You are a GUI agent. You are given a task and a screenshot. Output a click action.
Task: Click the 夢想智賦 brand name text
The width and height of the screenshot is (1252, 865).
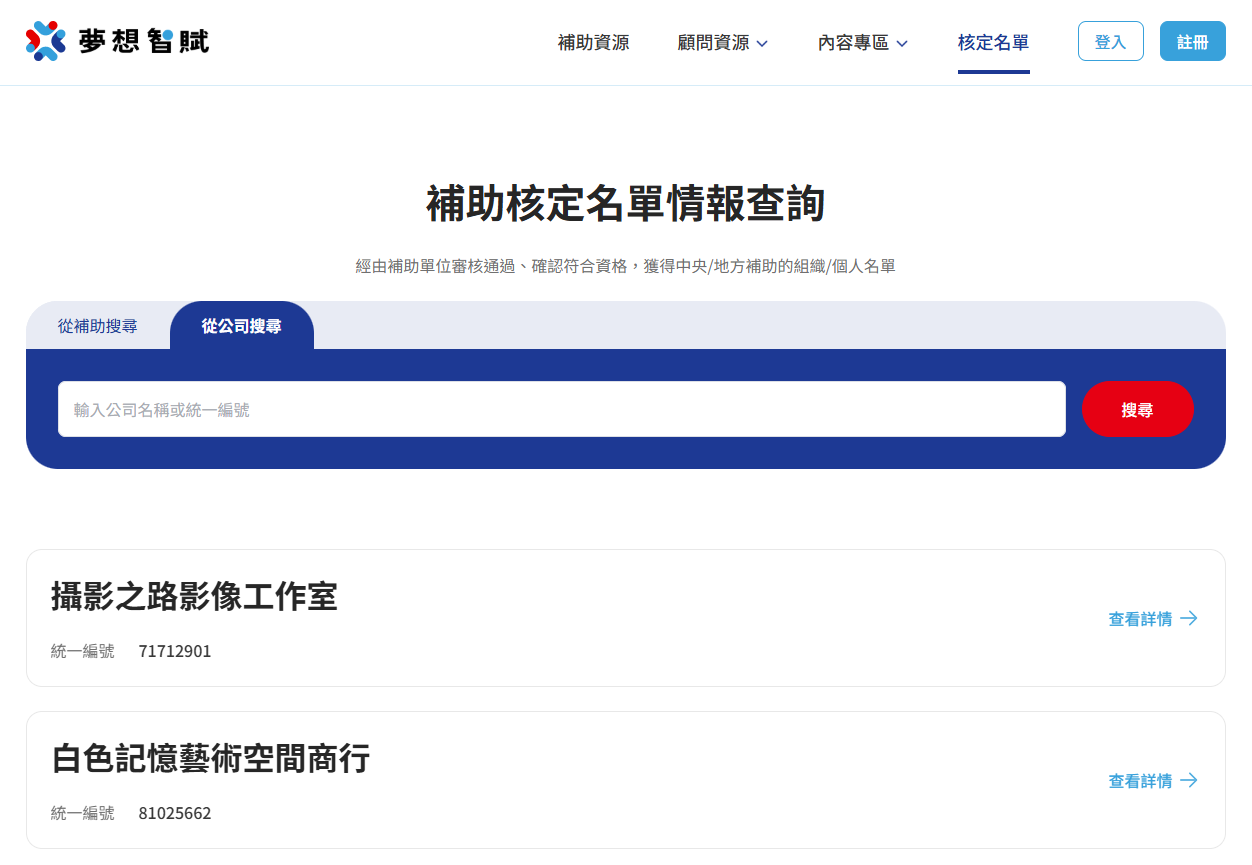(144, 42)
